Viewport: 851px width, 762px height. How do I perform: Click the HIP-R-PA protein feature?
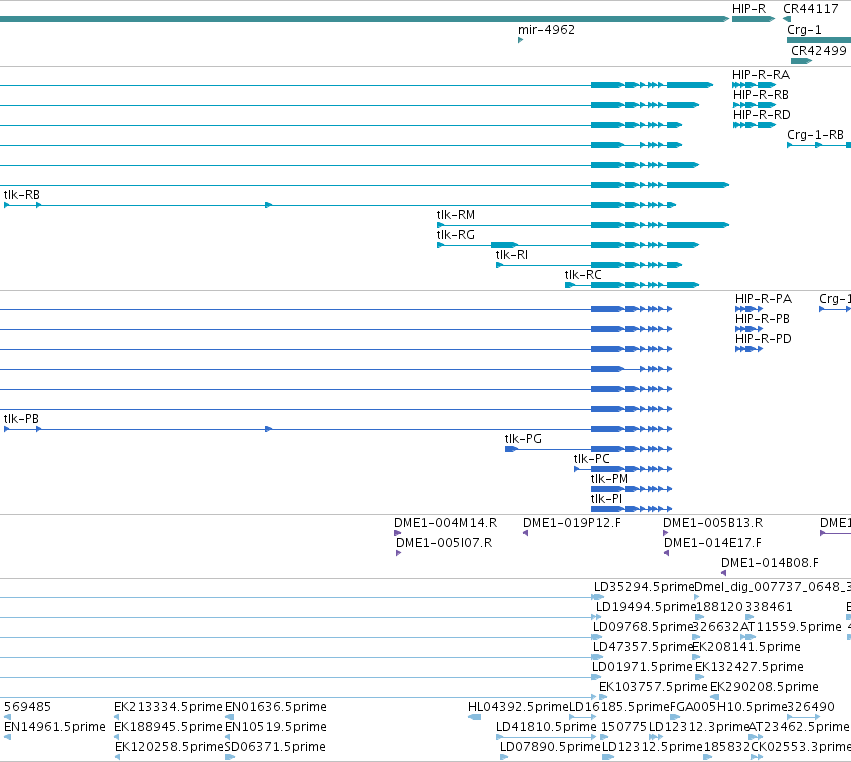point(749,309)
